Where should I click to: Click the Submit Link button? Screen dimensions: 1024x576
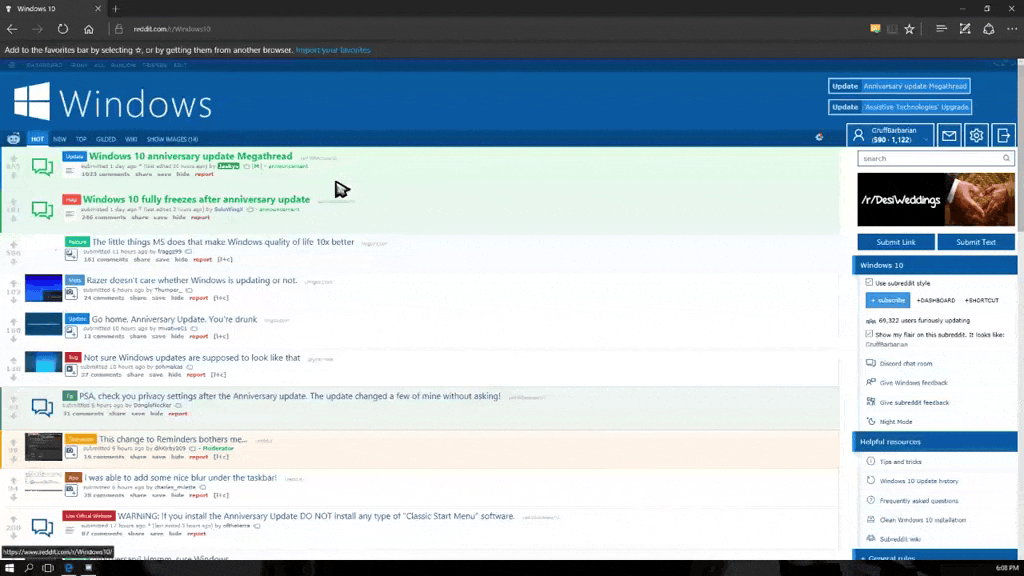pyautogui.click(x=895, y=242)
